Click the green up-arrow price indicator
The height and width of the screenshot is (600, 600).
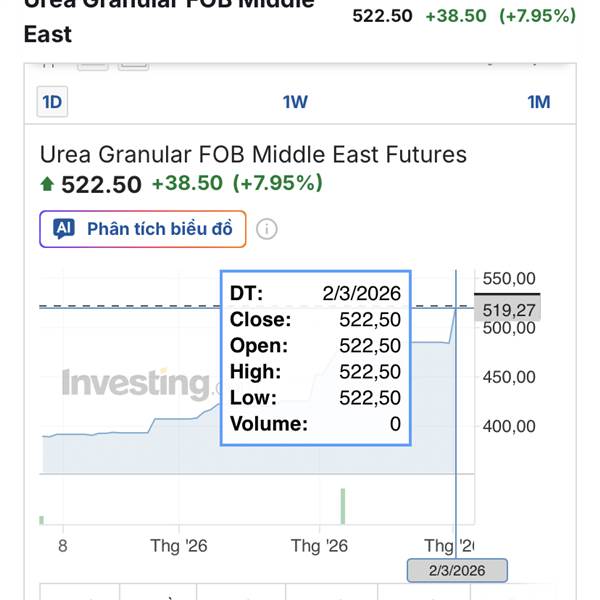tap(47, 184)
